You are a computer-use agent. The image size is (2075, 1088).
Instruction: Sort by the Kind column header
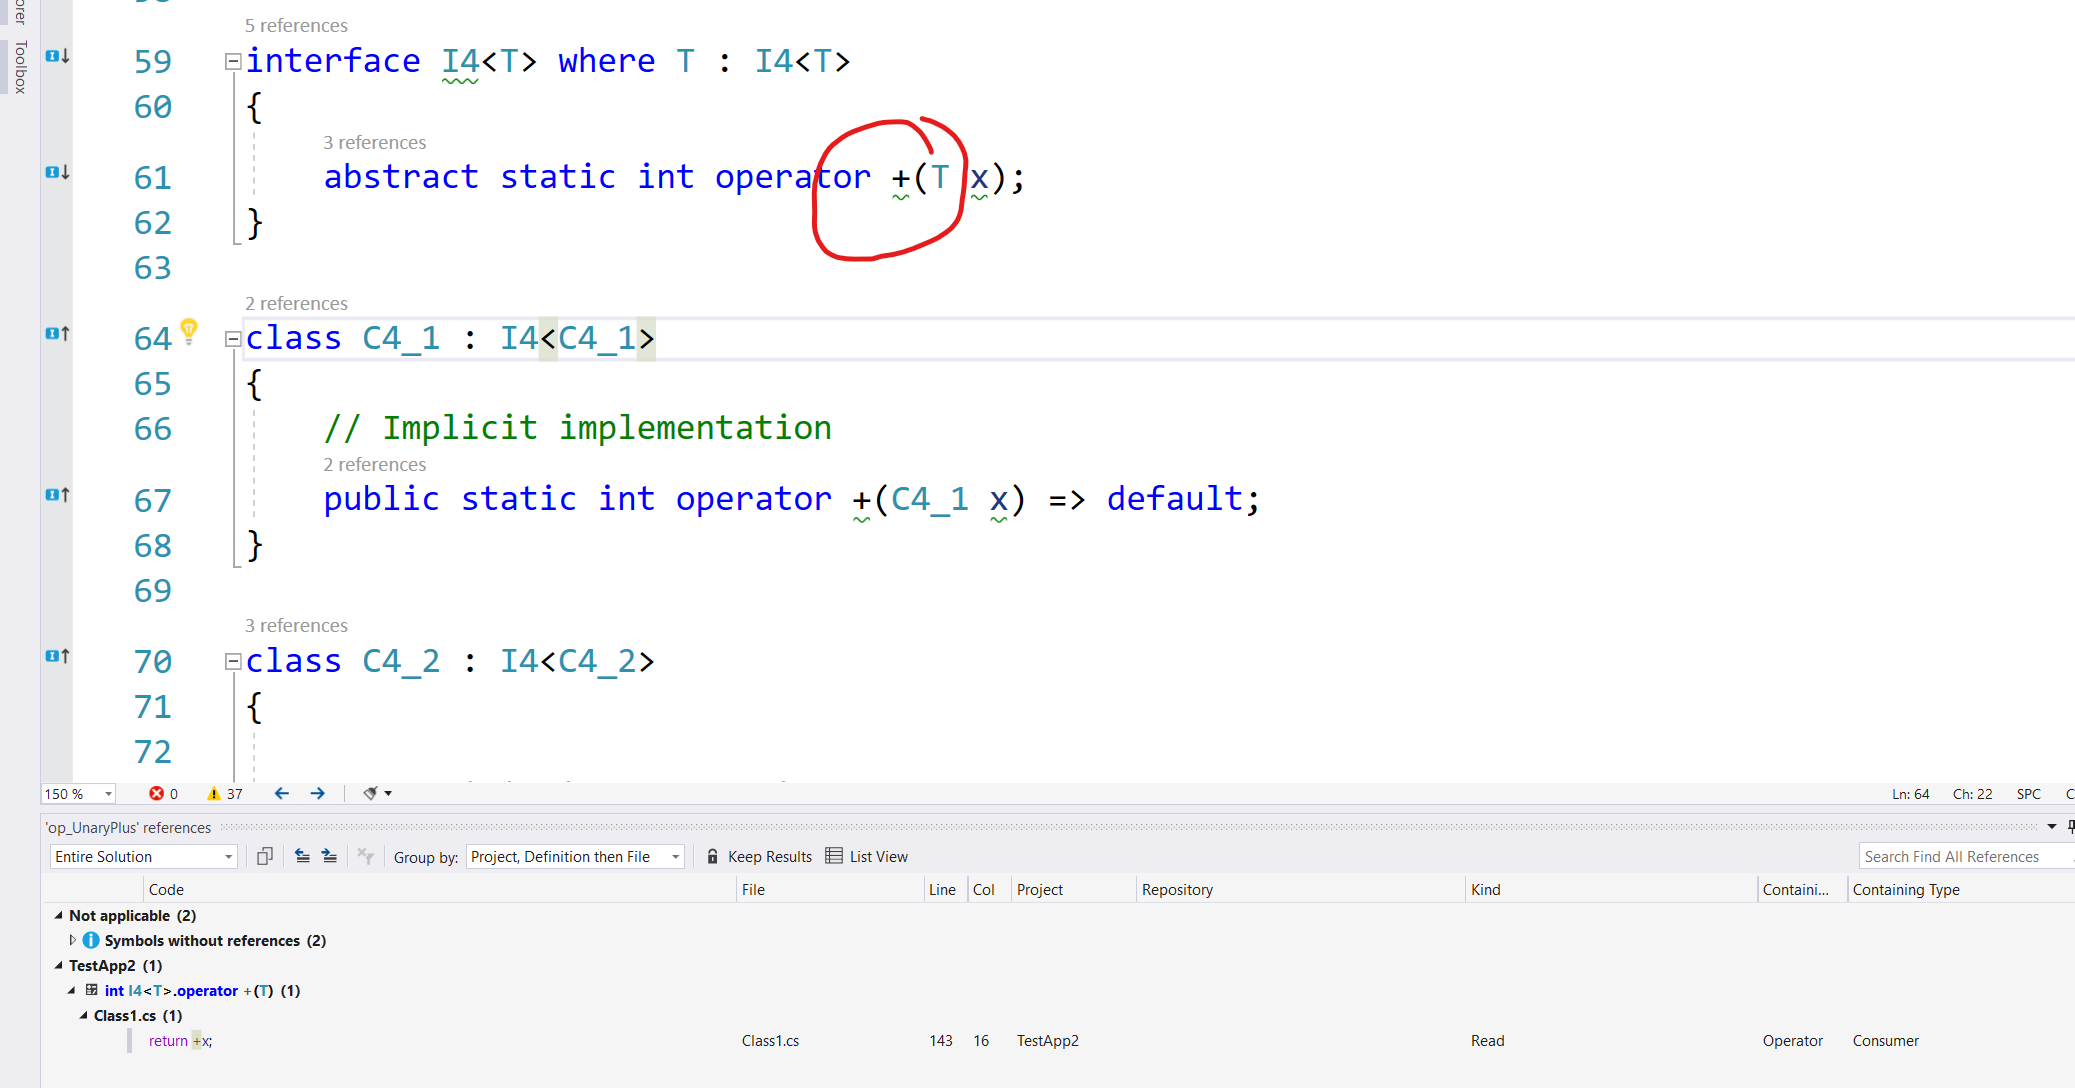(1486, 890)
